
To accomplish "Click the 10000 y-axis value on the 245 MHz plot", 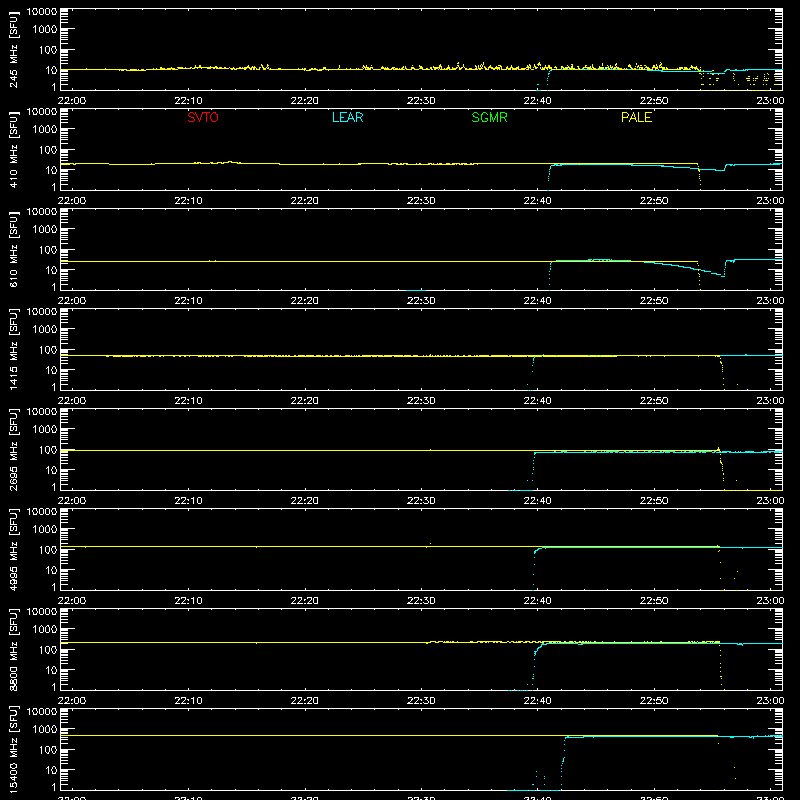I will [42, 12].
